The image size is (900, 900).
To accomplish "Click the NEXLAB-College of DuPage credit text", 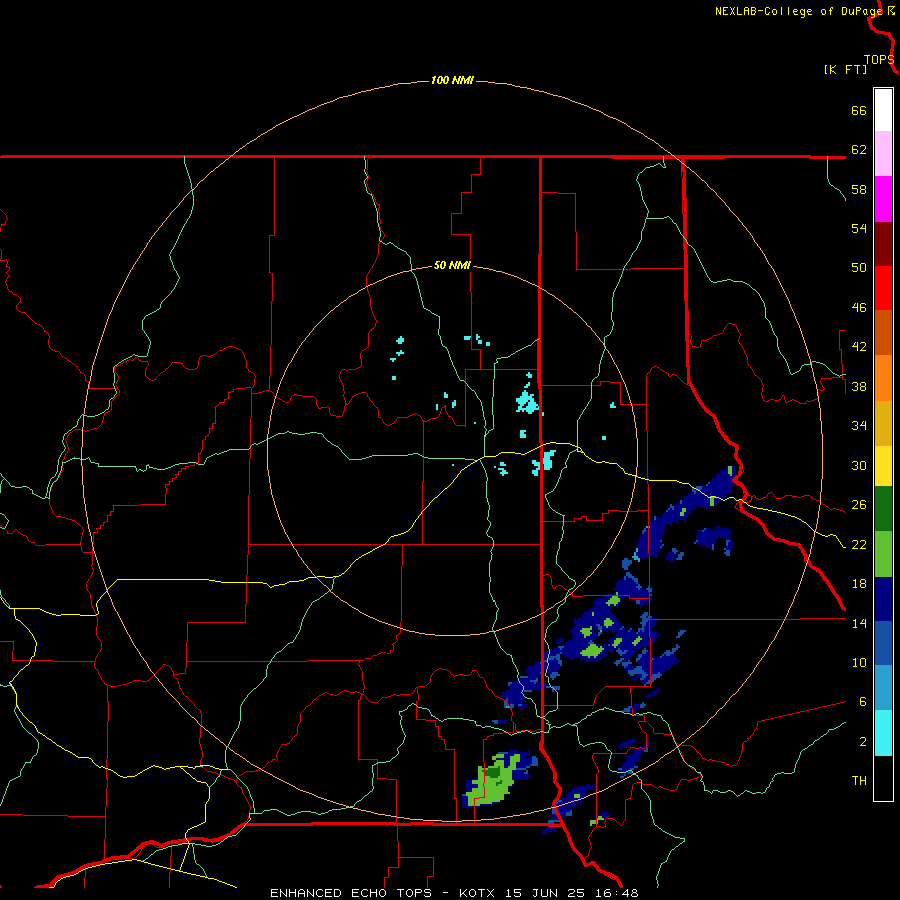I will tap(798, 11).
